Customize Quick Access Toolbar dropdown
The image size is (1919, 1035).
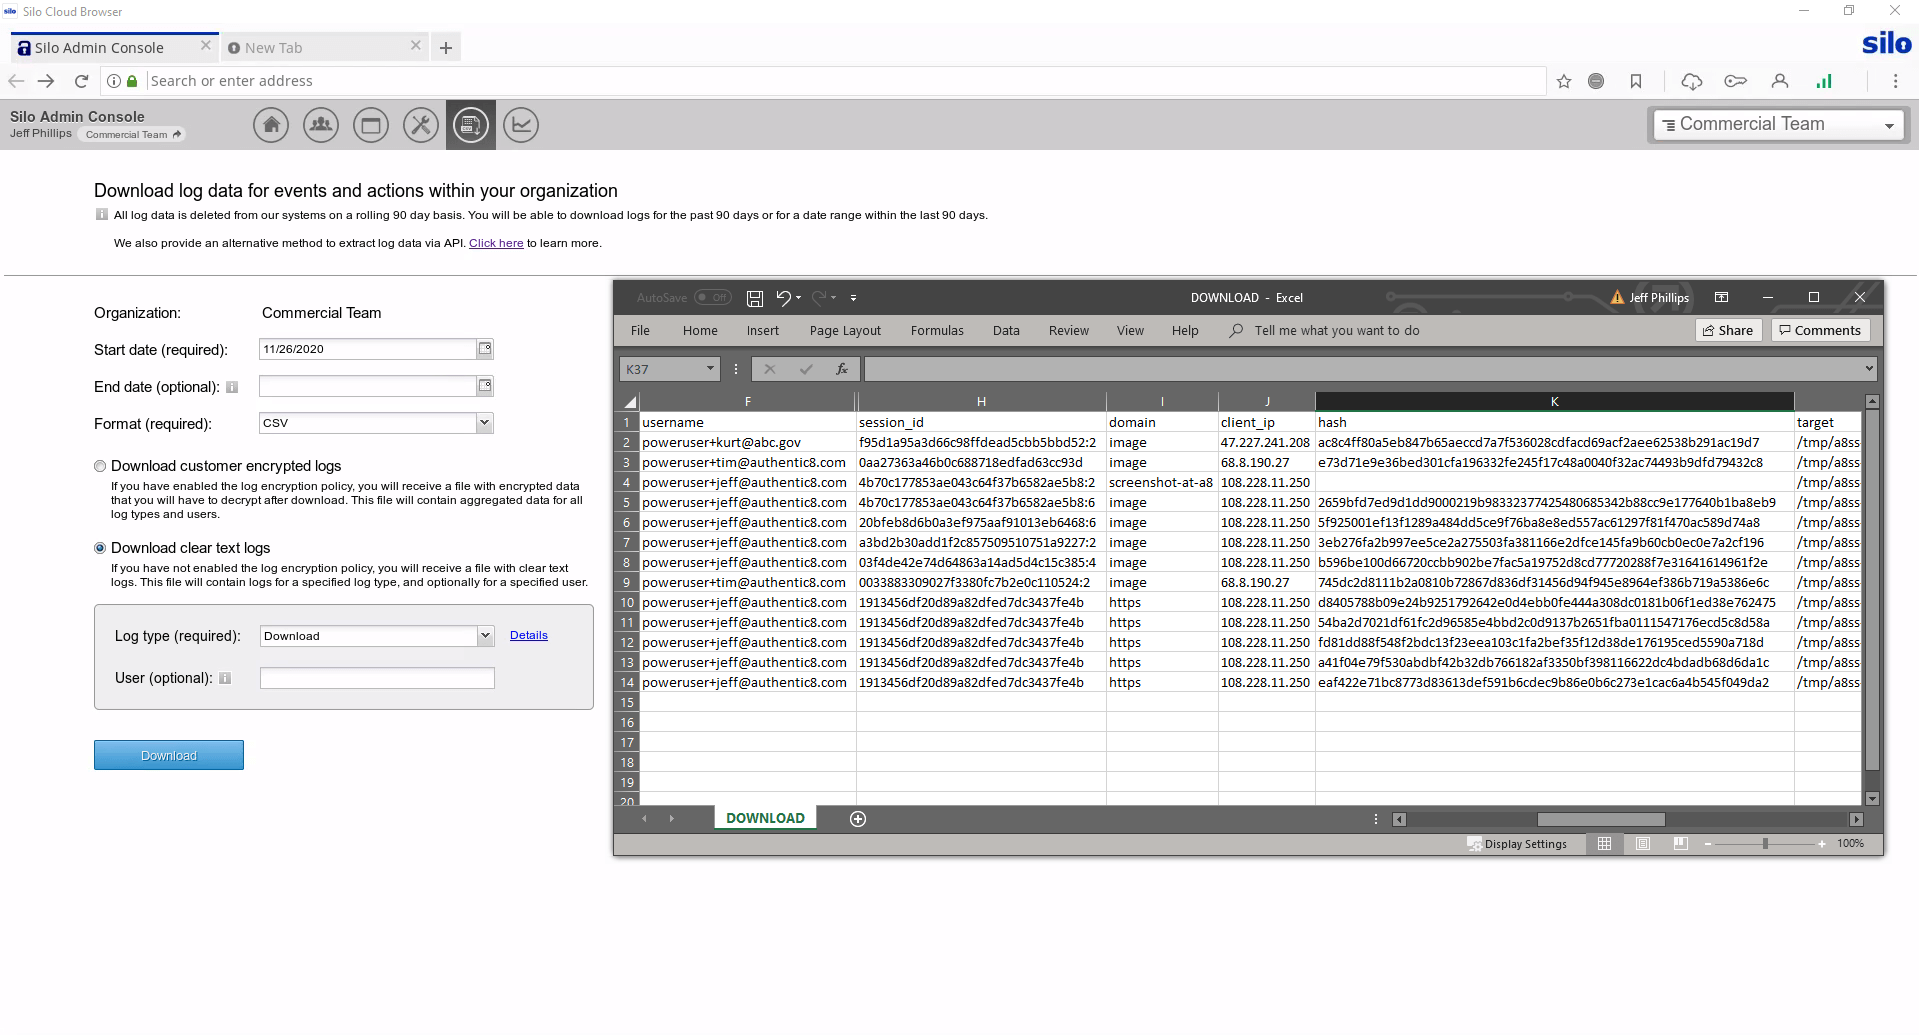(853, 298)
